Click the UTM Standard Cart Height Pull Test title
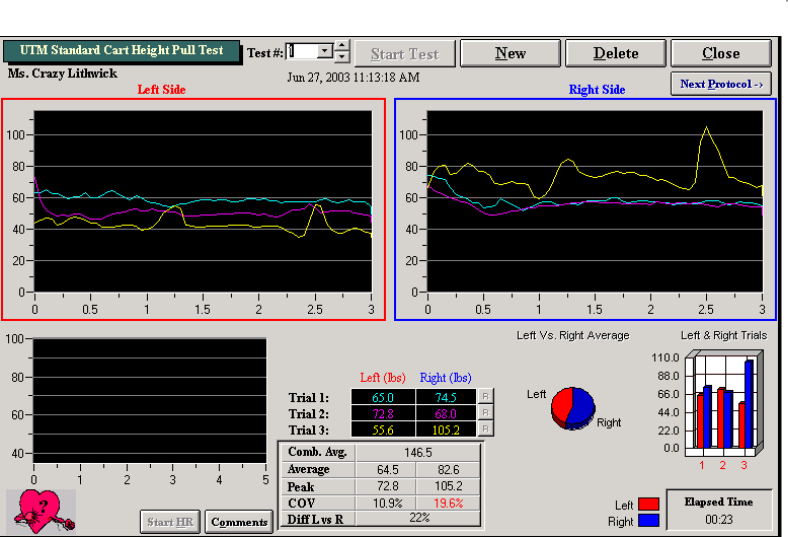The image size is (788, 537). [122, 50]
